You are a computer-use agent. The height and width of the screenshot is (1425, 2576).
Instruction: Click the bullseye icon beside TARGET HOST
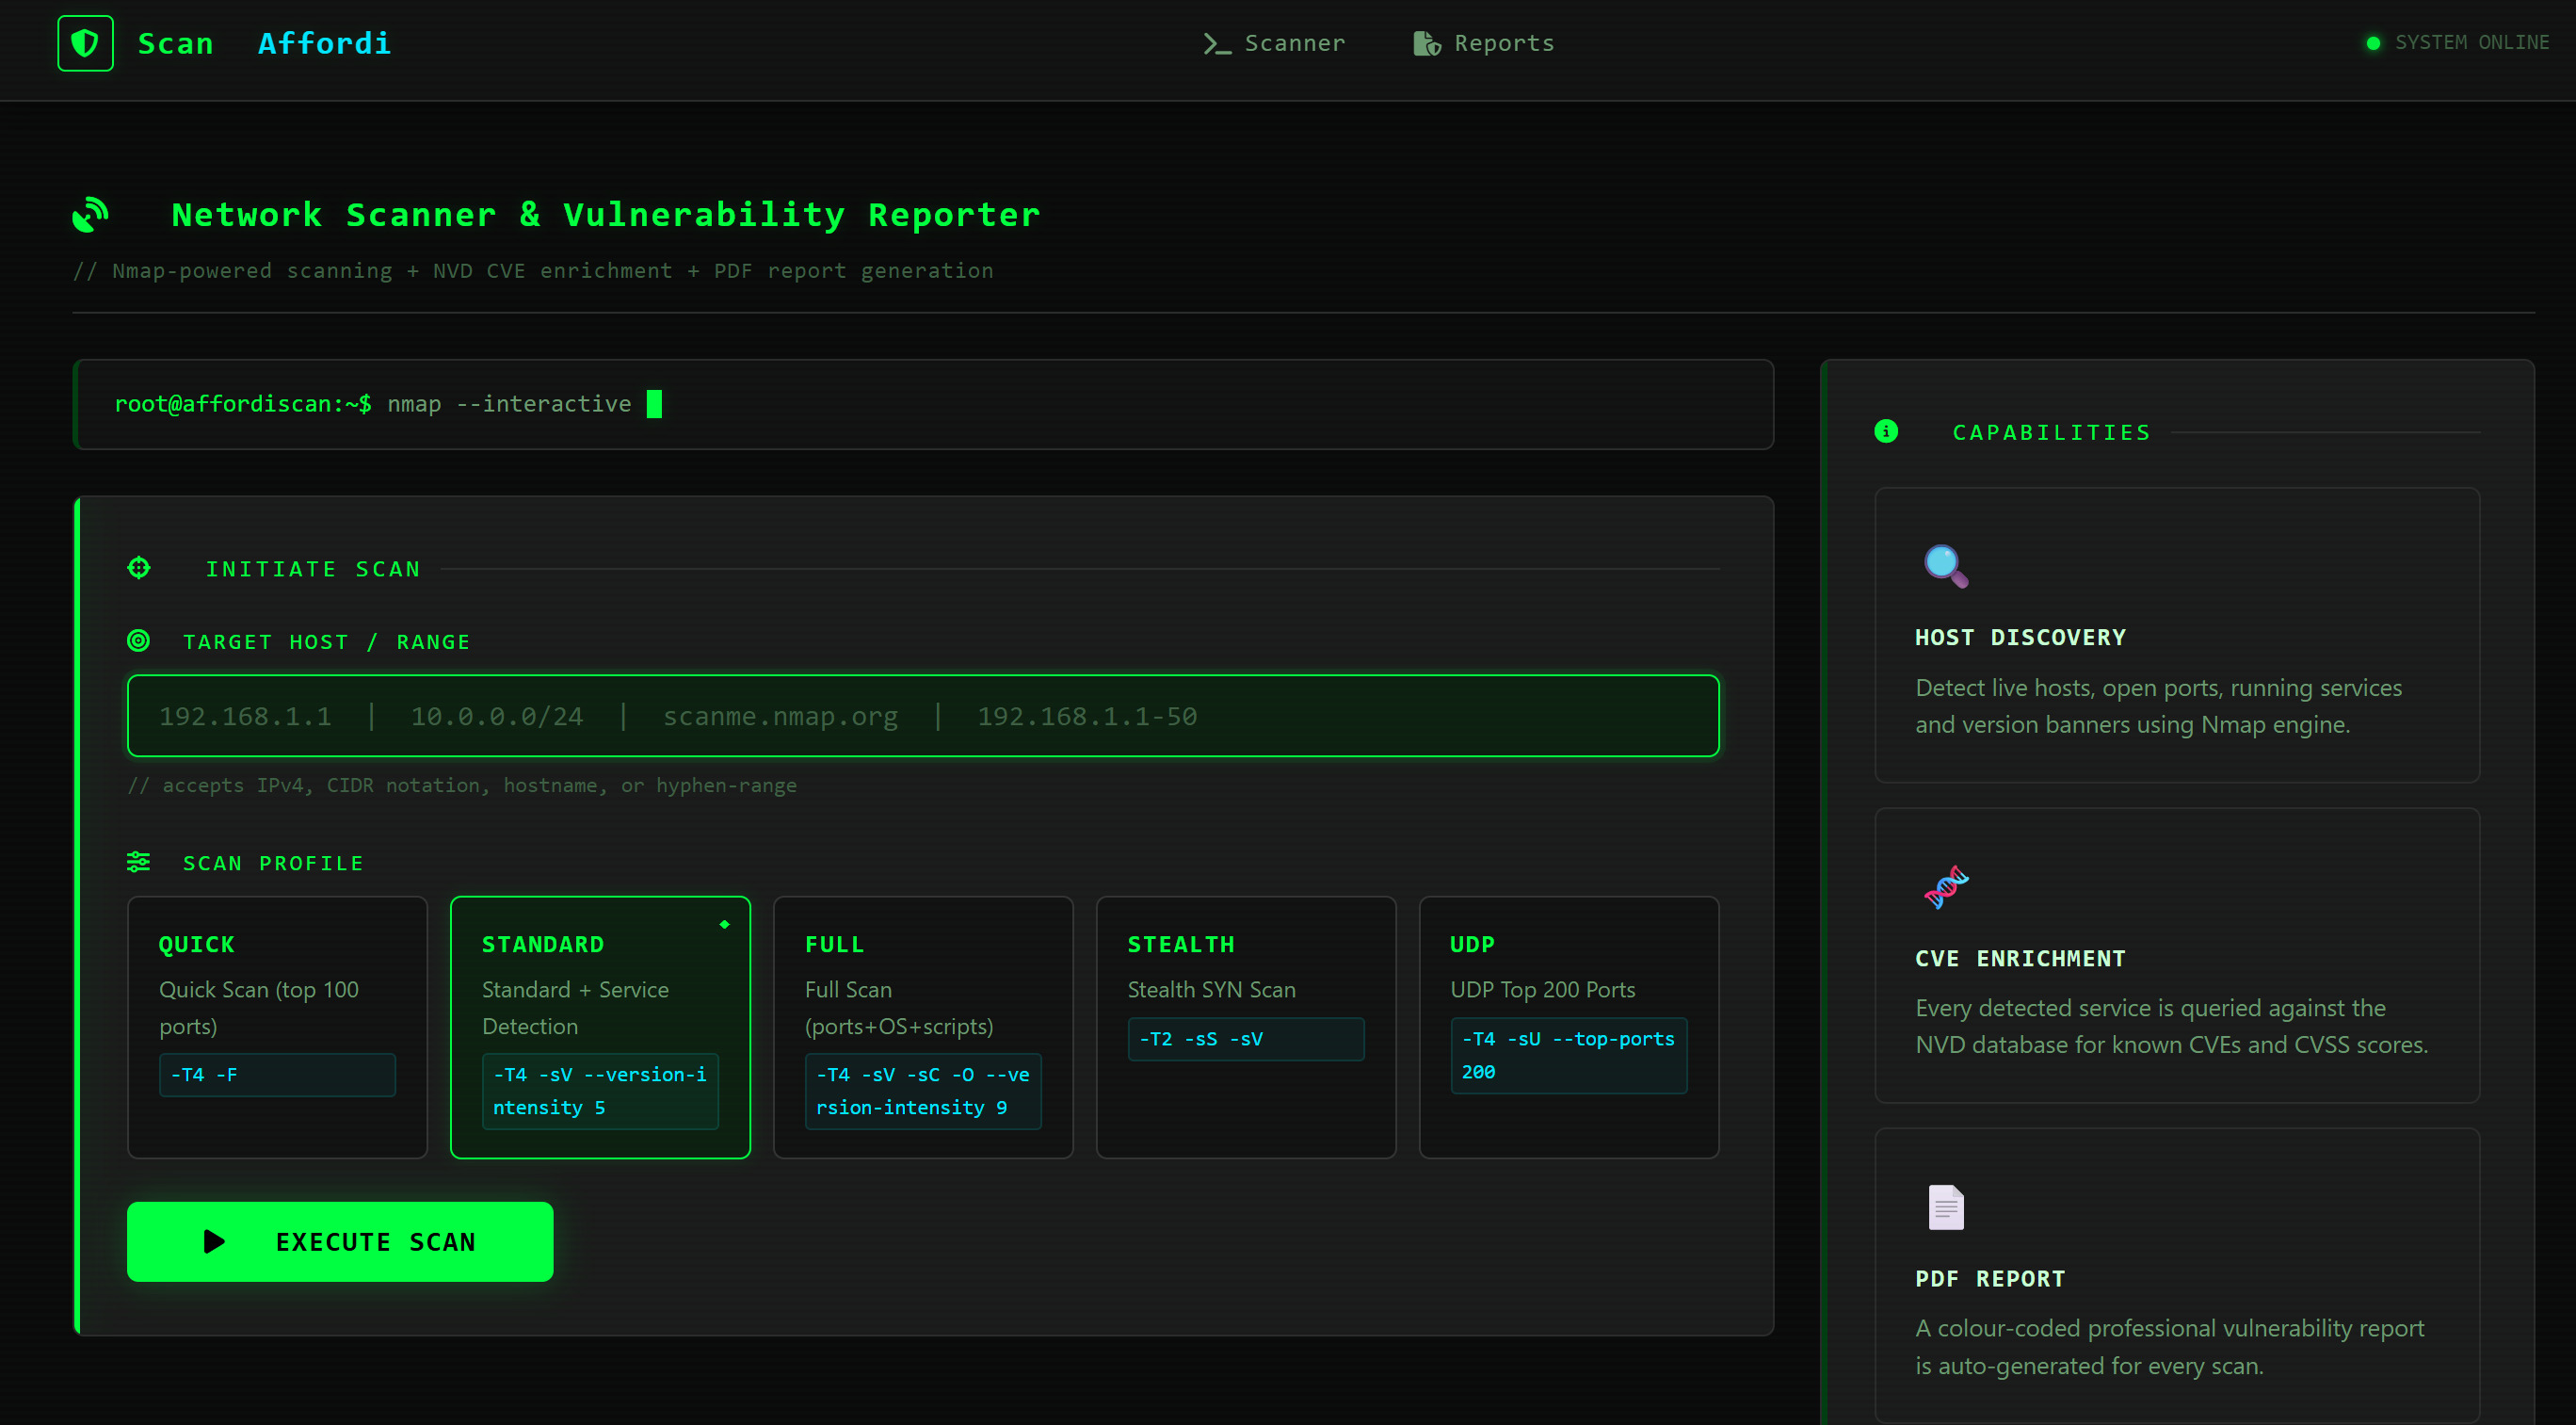point(139,641)
